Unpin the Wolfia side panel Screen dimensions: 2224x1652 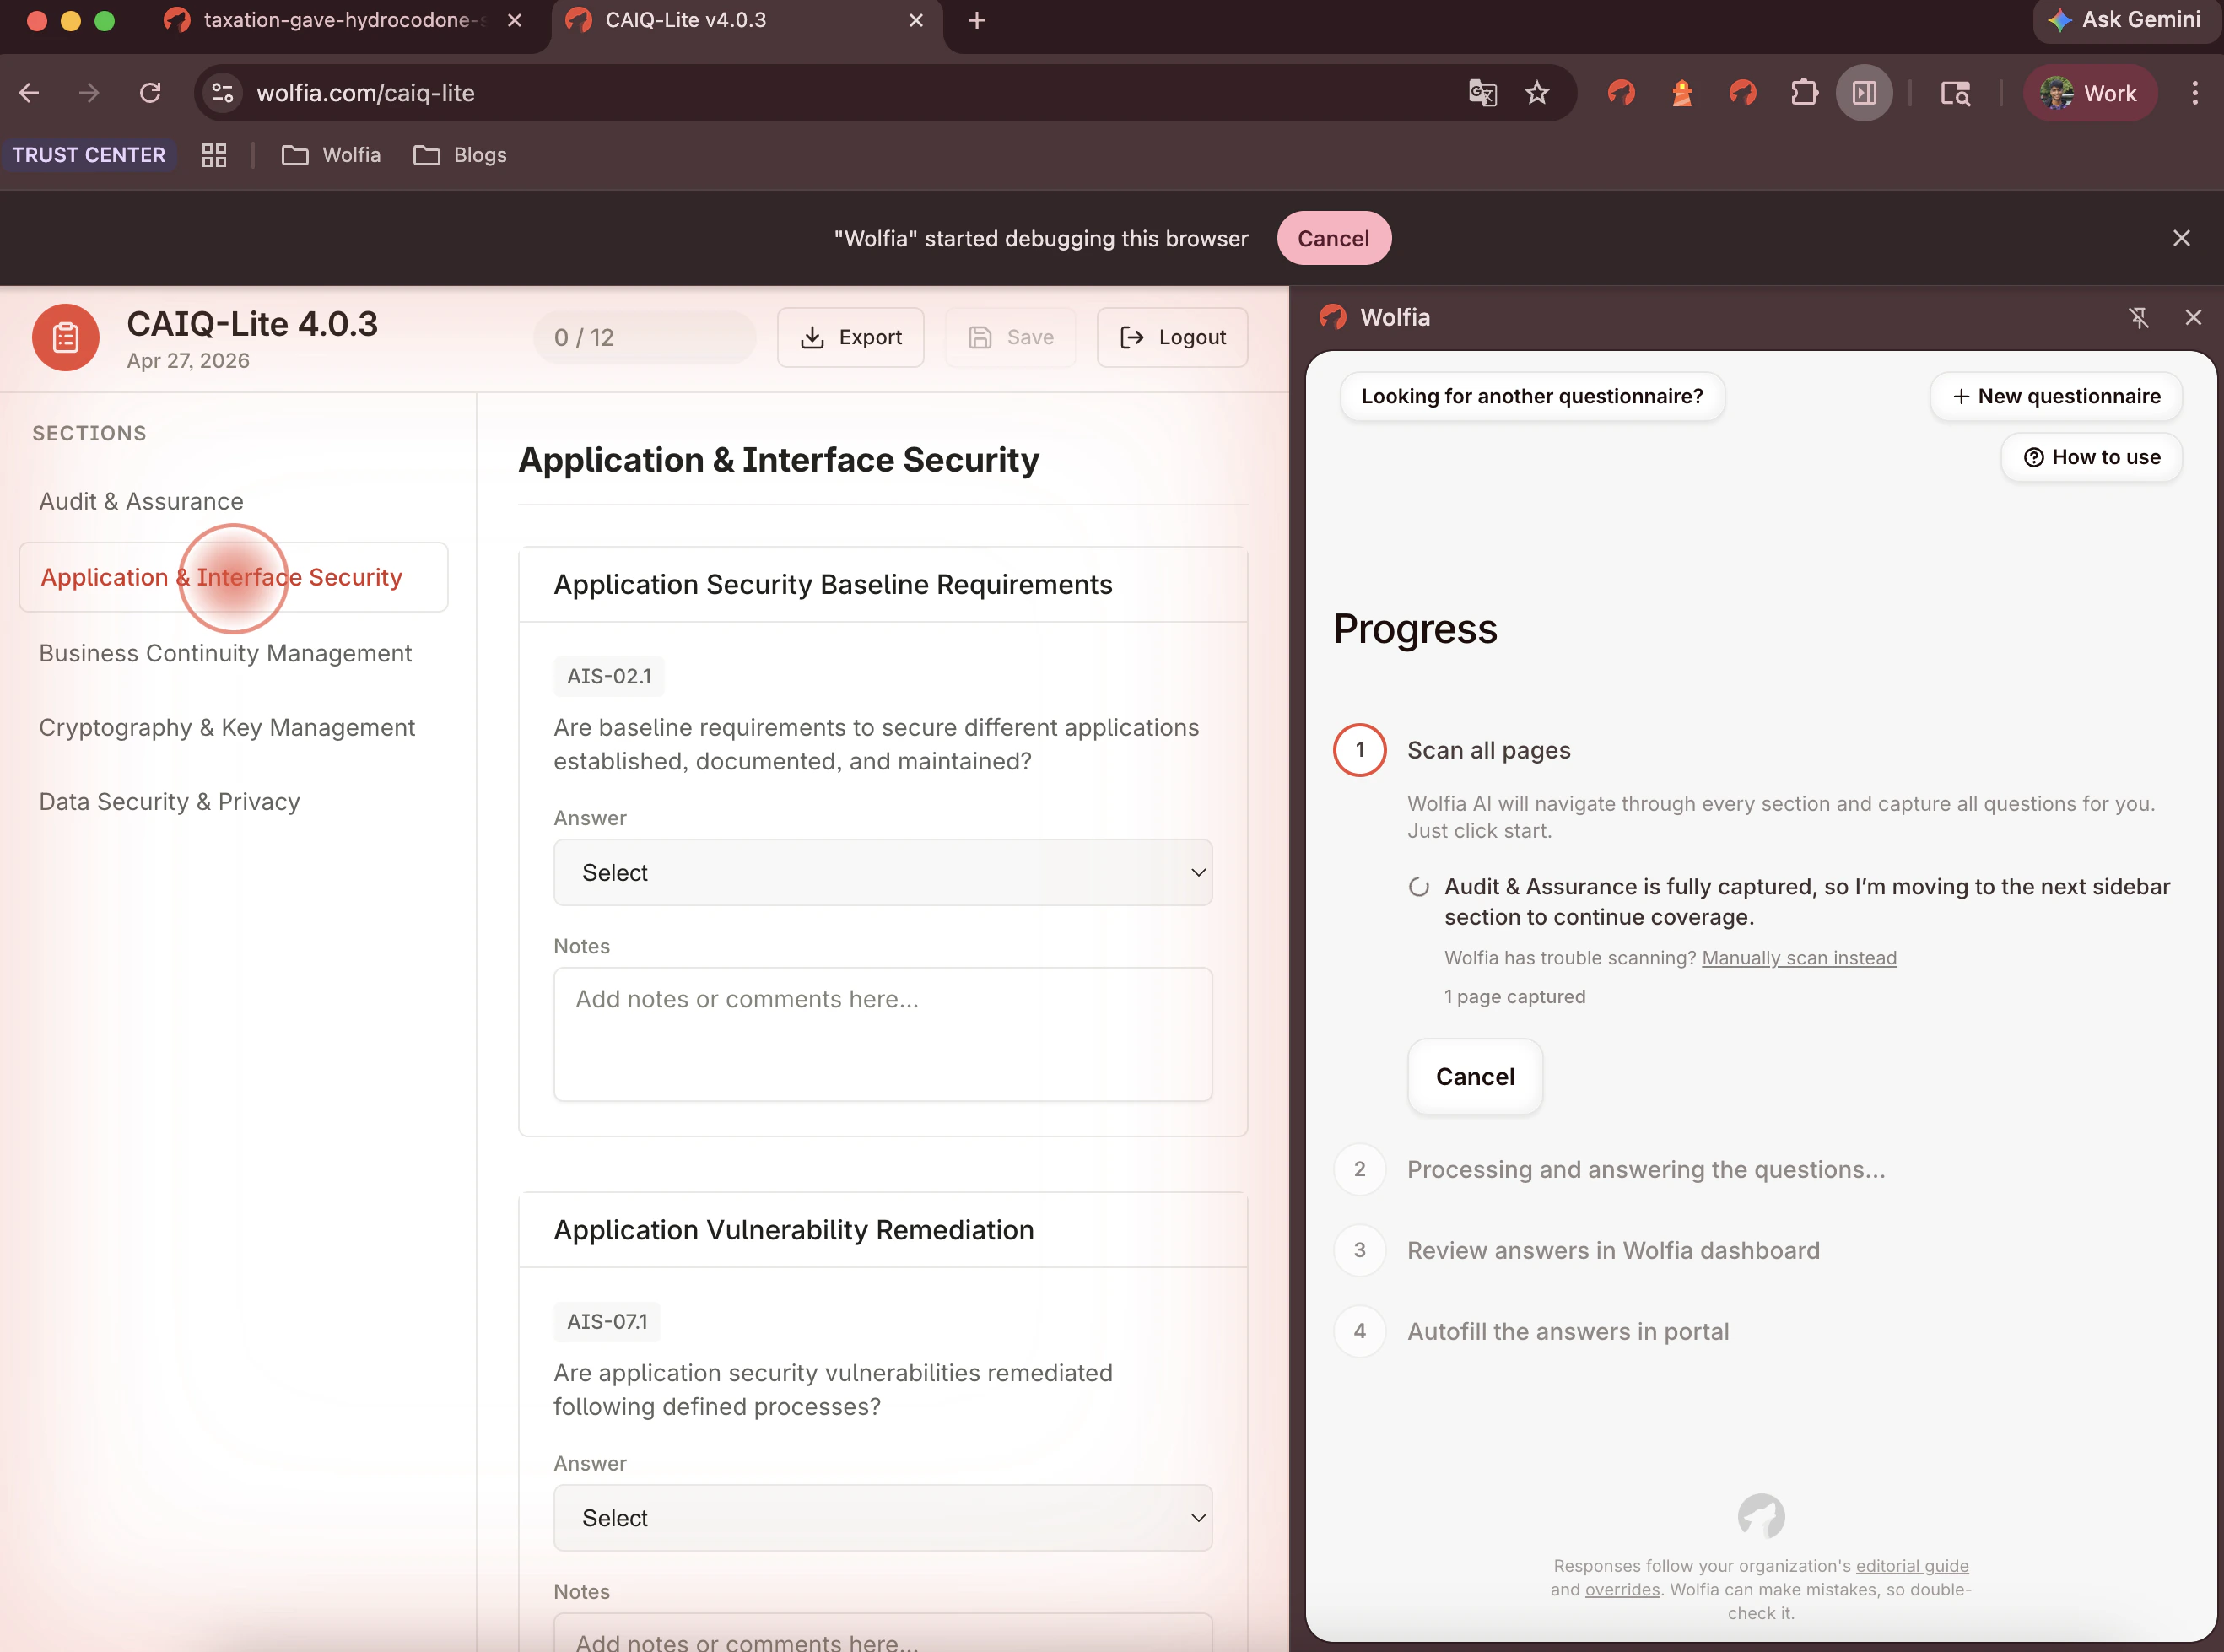click(x=2138, y=317)
